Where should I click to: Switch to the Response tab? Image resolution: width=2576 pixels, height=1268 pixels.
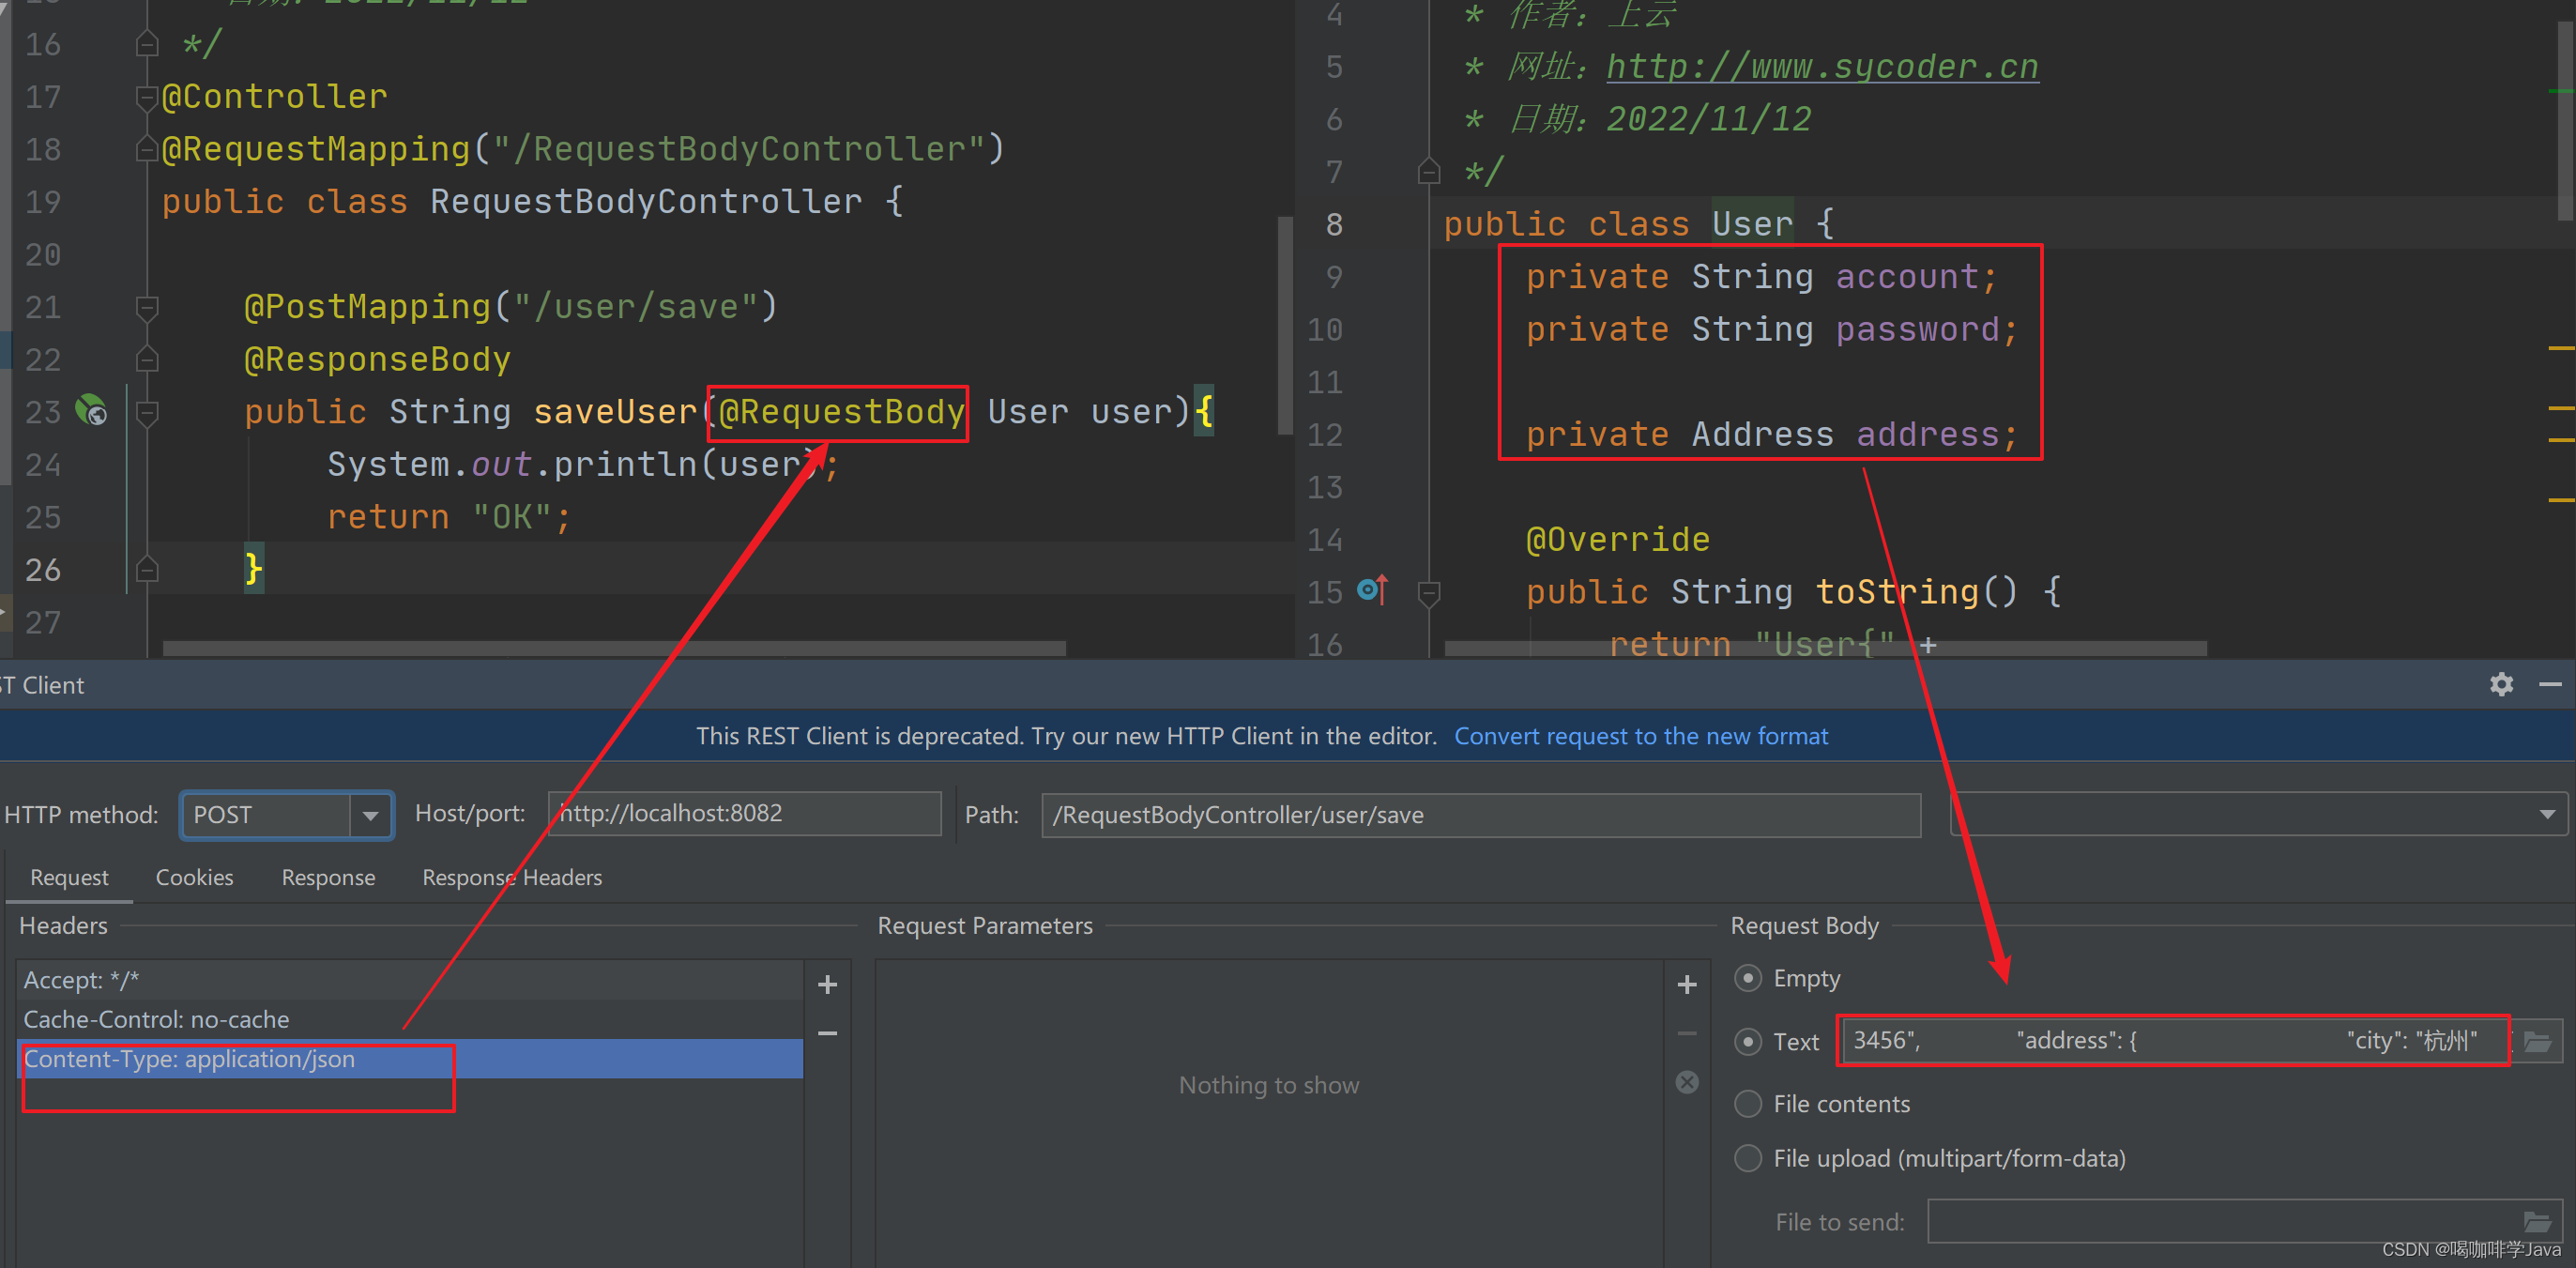(x=328, y=877)
